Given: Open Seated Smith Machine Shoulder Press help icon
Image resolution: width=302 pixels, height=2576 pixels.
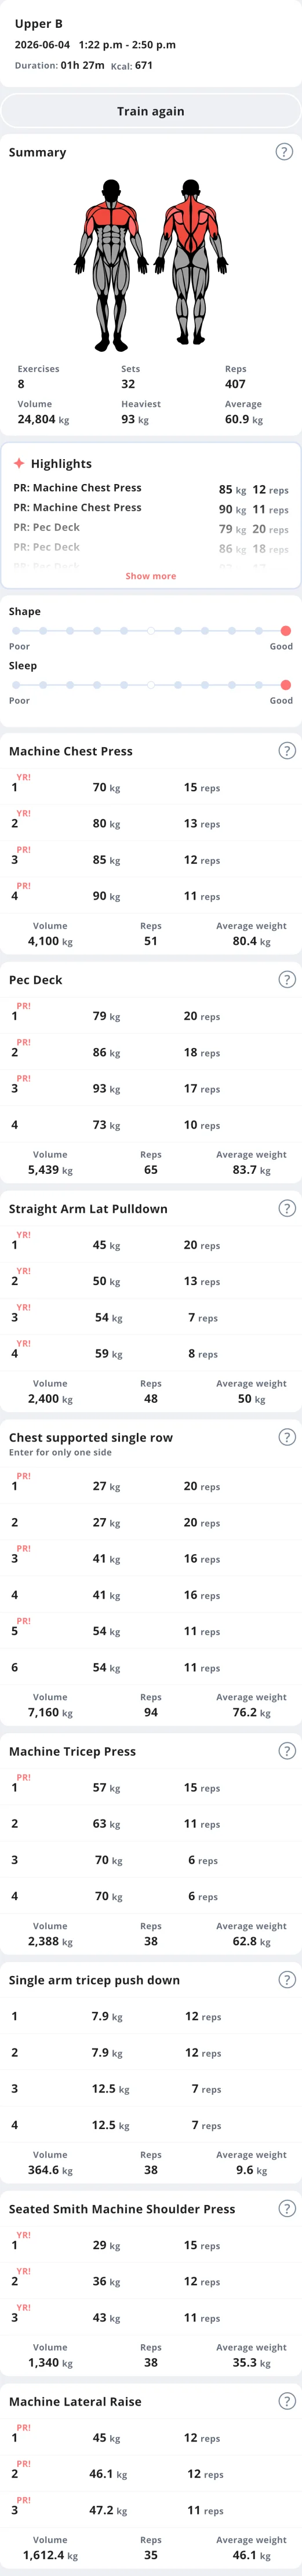Looking at the screenshot, I should pyautogui.click(x=287, y=2208).
